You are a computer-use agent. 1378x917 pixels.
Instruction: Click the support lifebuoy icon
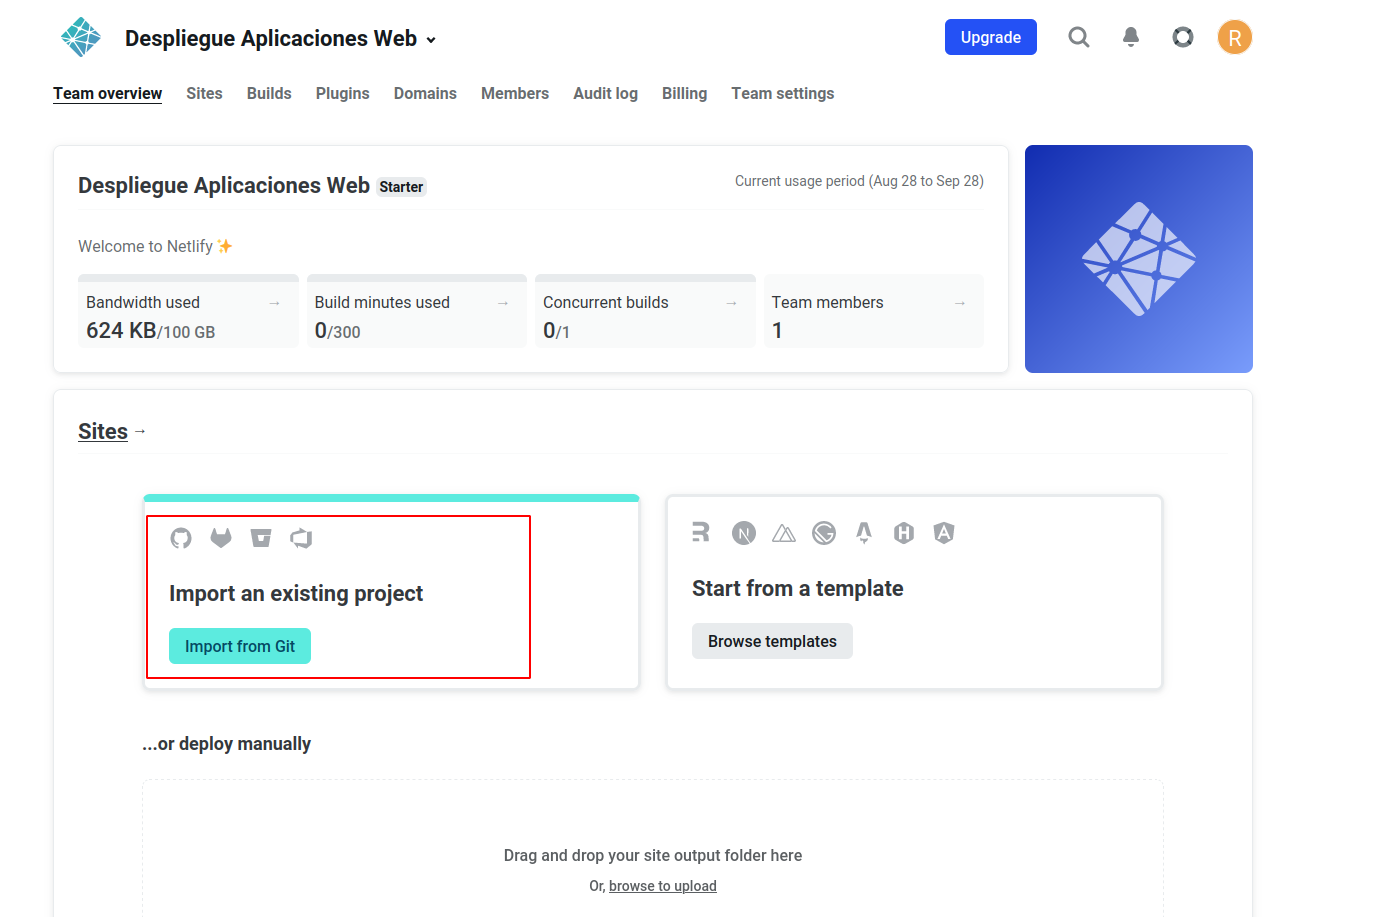coord(1182,38)
